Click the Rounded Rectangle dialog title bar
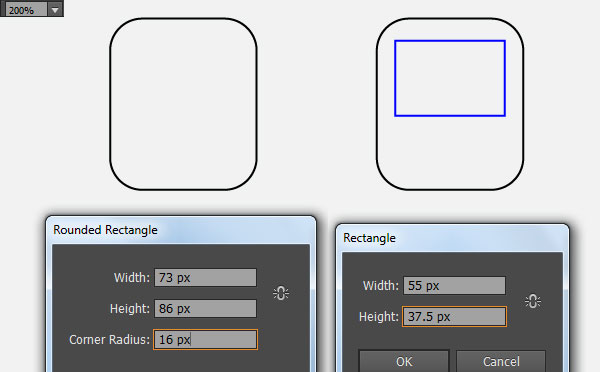This screenshot has width=600, height=372. pyautogui.click(x=181, y=230)
